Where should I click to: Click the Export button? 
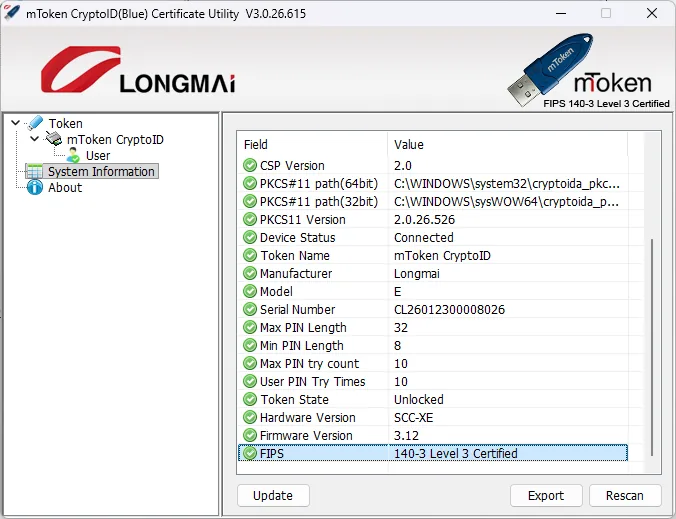click(x=546, y=495)
